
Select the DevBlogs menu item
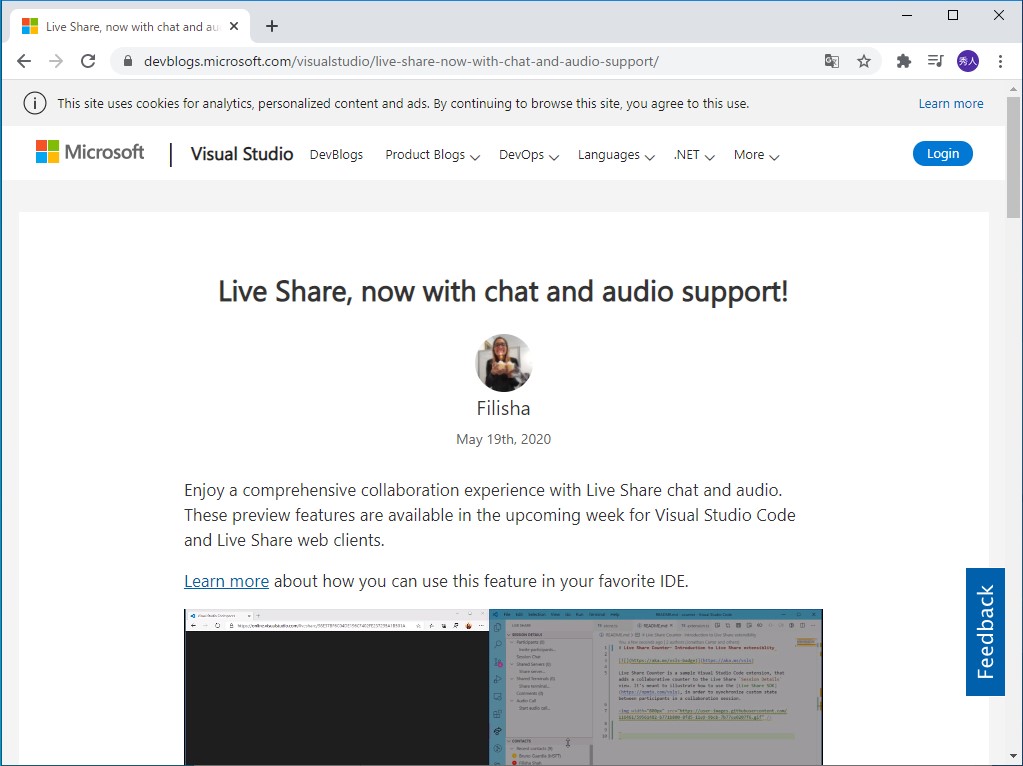[336, 155]
